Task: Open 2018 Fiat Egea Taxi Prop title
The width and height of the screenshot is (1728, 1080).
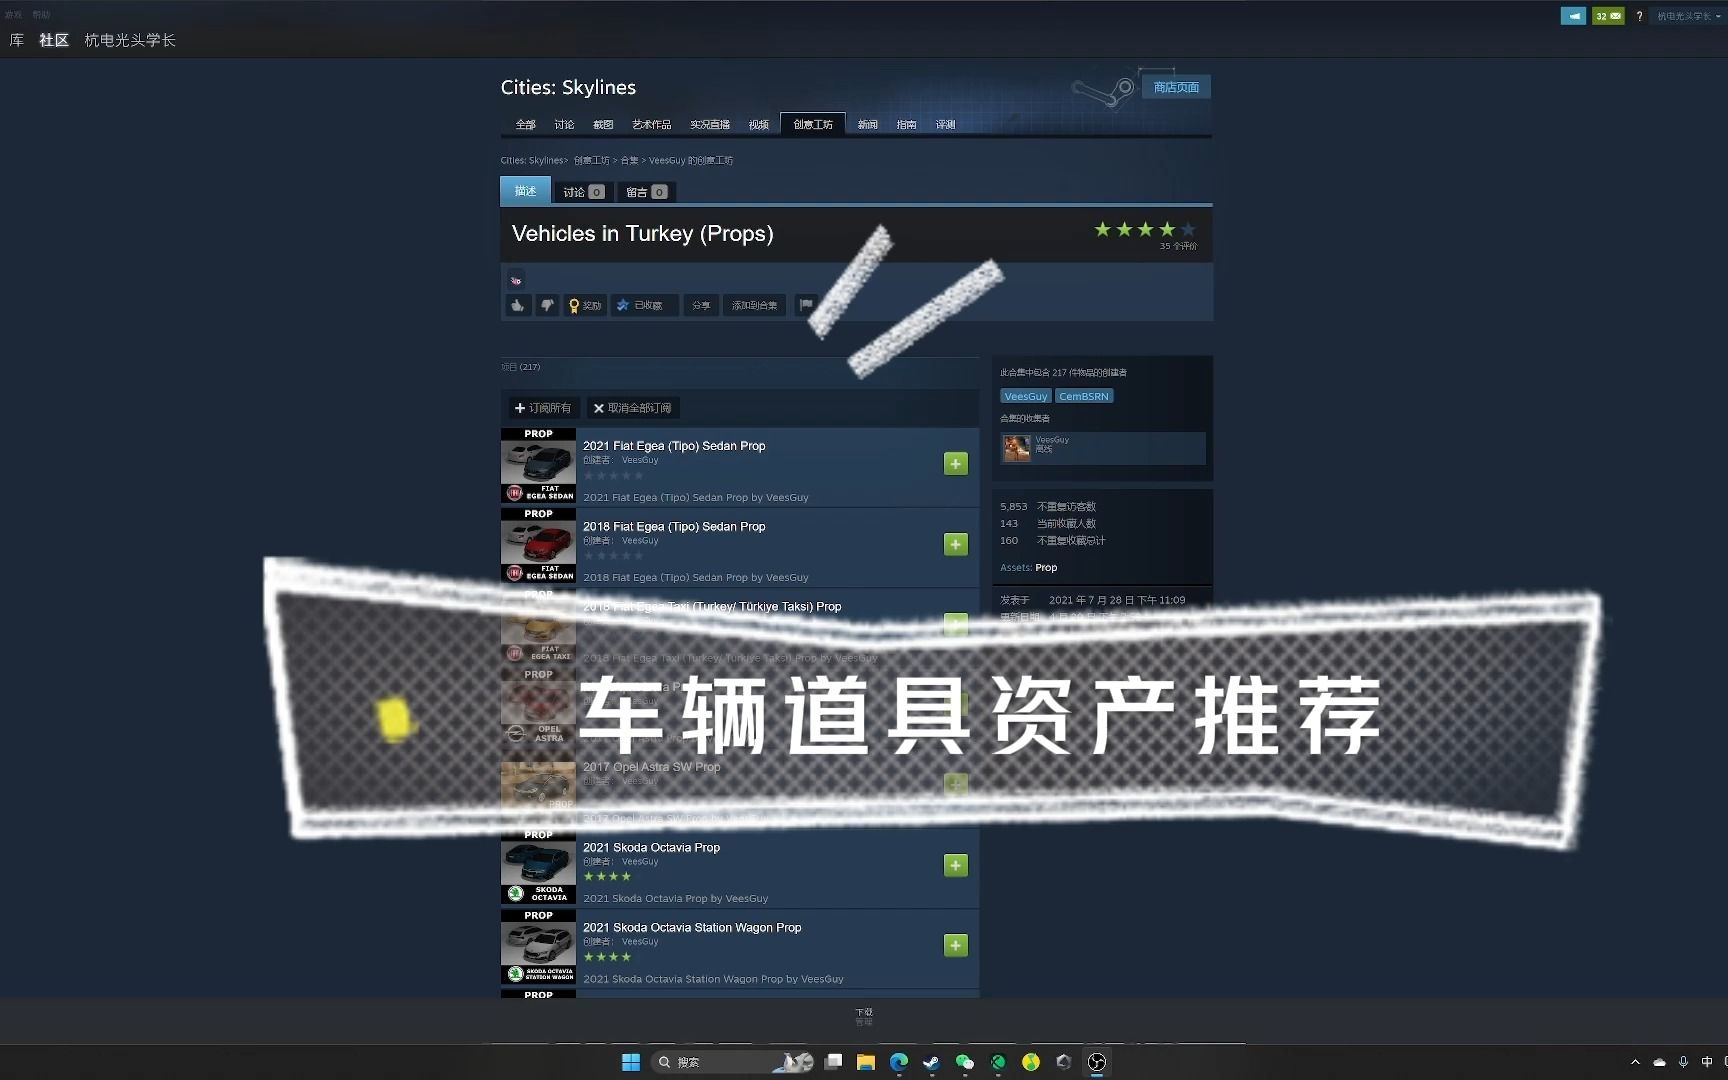Action: (x=712, y=606)
